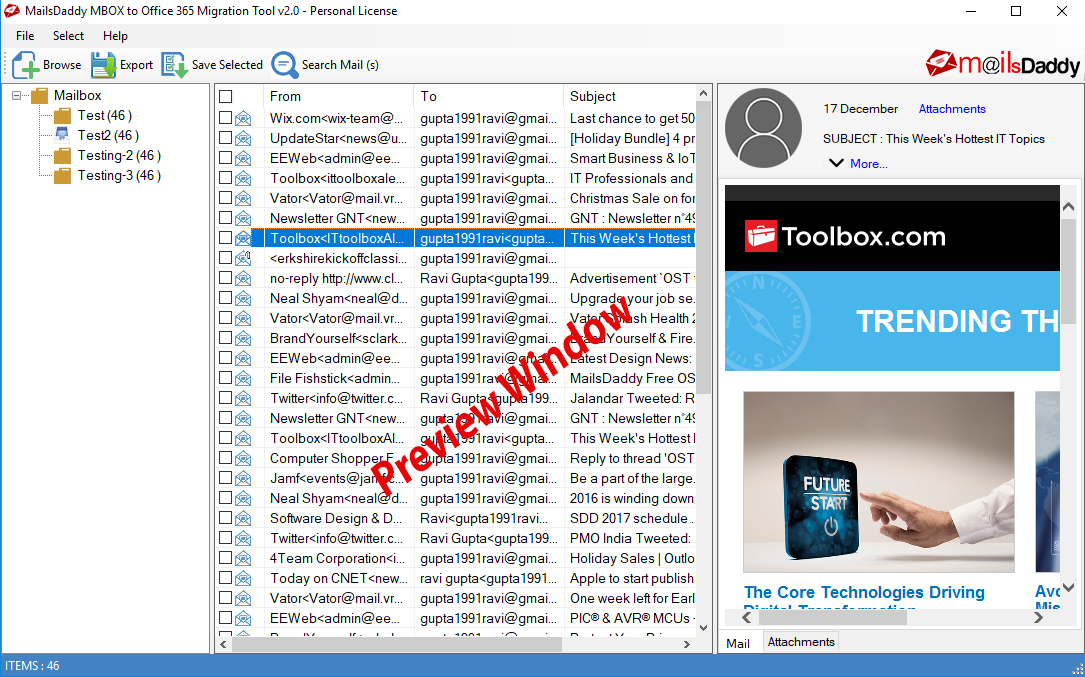
Task: Check the Computer Shopper mail checkbox
Action: coord(226,458)
